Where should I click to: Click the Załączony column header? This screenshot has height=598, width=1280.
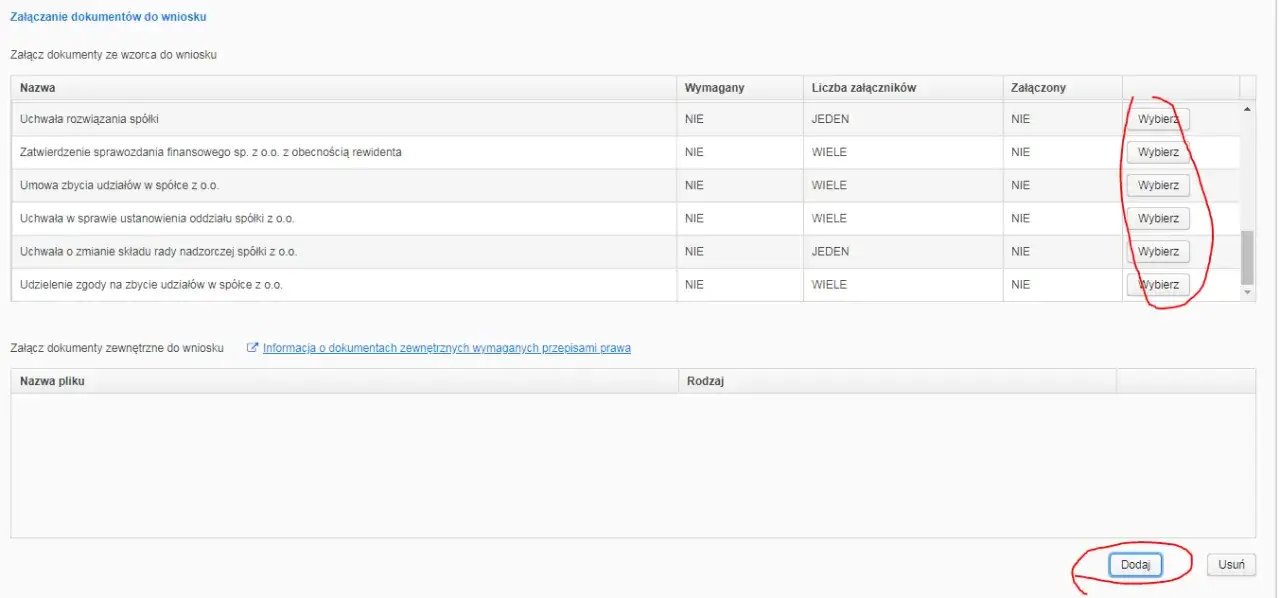pos(1062,88)
